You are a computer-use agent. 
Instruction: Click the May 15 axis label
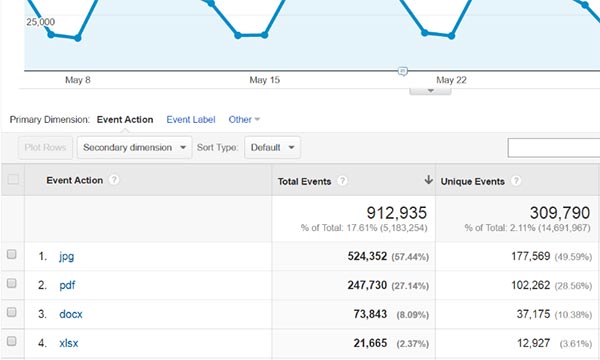coord(264,80)
